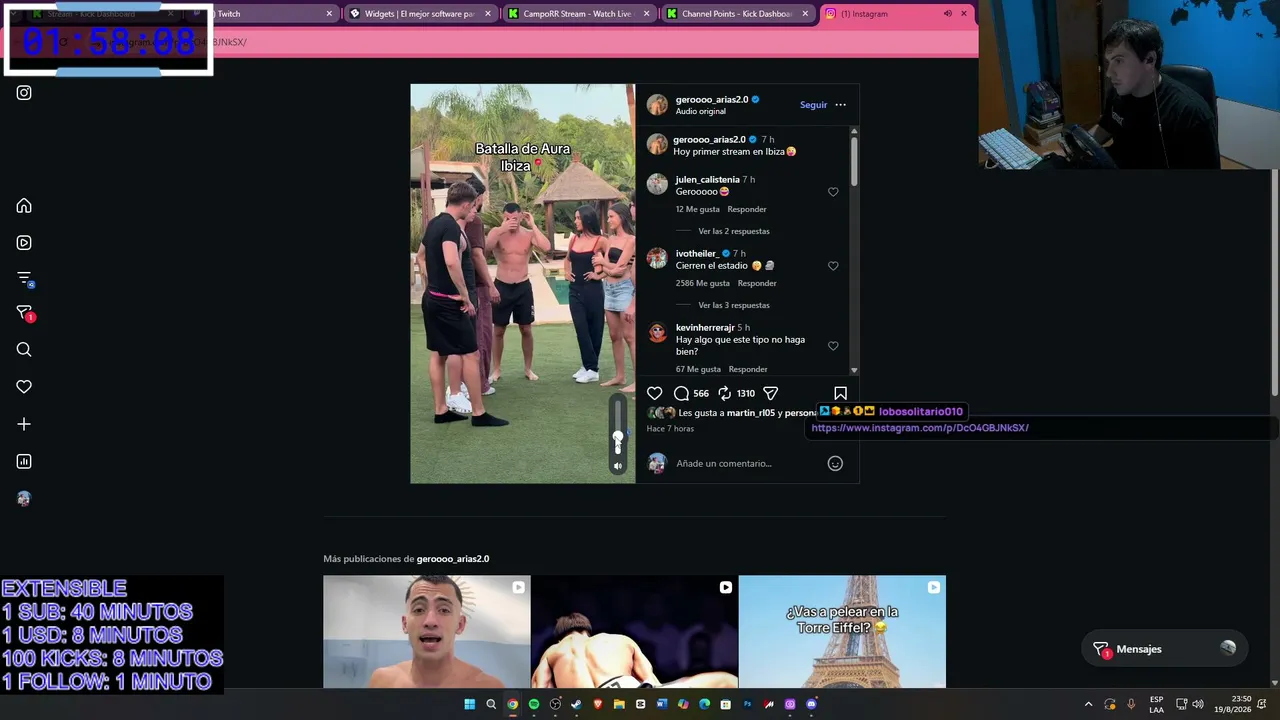
Task: Click the comments panel scrollbar
Action: pyautogui.click(x=854, y=160)
